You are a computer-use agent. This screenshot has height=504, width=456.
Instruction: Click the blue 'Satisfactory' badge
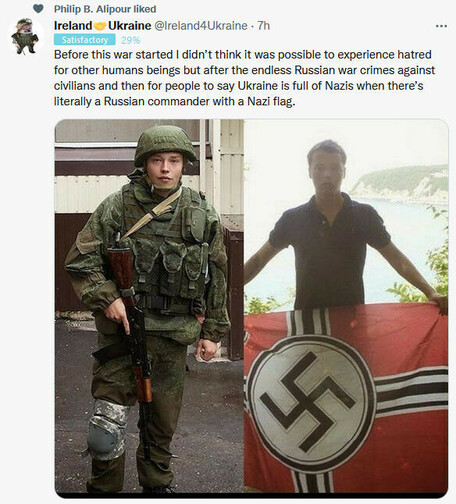tap(85, 40)
